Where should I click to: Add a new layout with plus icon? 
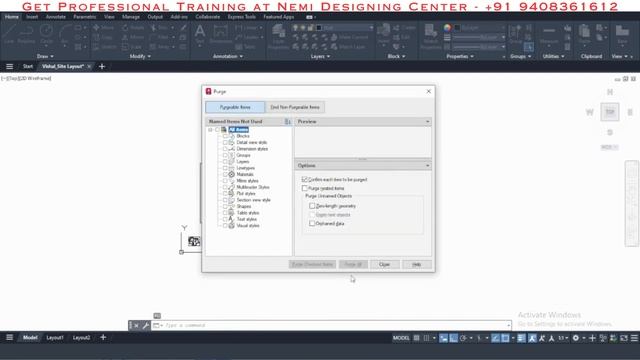point(103,337)
